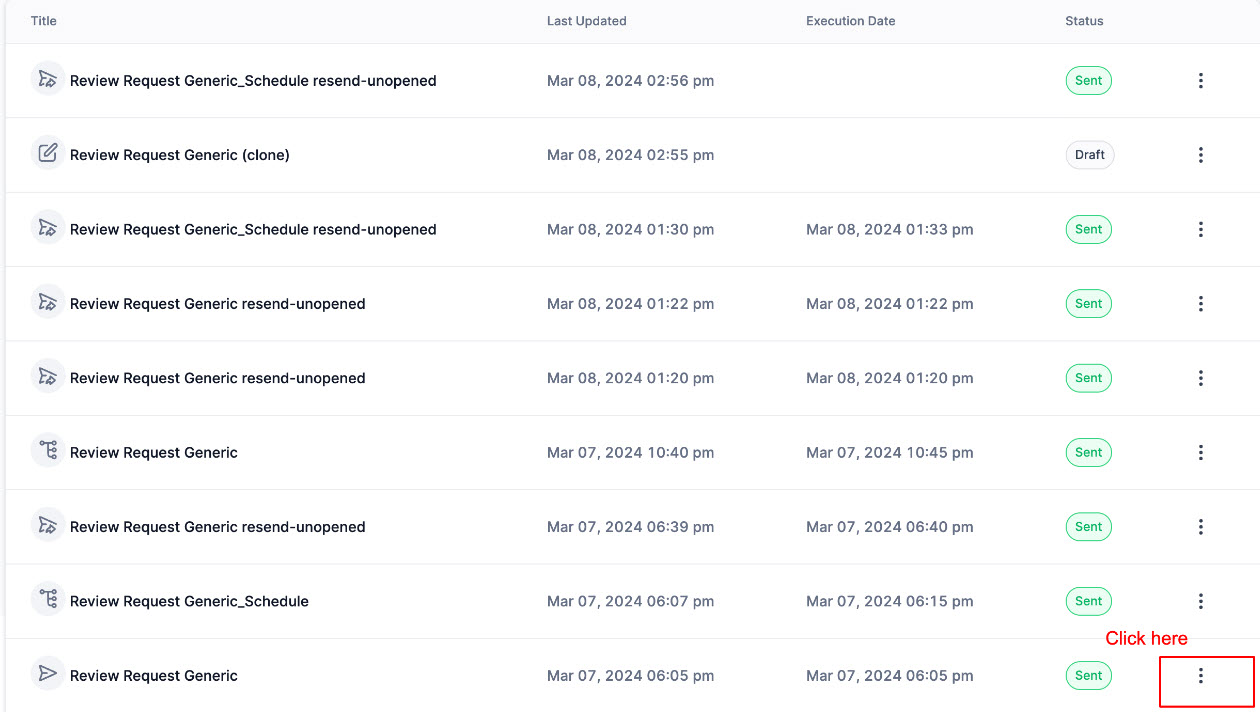Image resolution: width=1260 pixels, height=712 pixels.
Task: Open the three-dot menu for the Draft campaign
Action: point(1200,155)
